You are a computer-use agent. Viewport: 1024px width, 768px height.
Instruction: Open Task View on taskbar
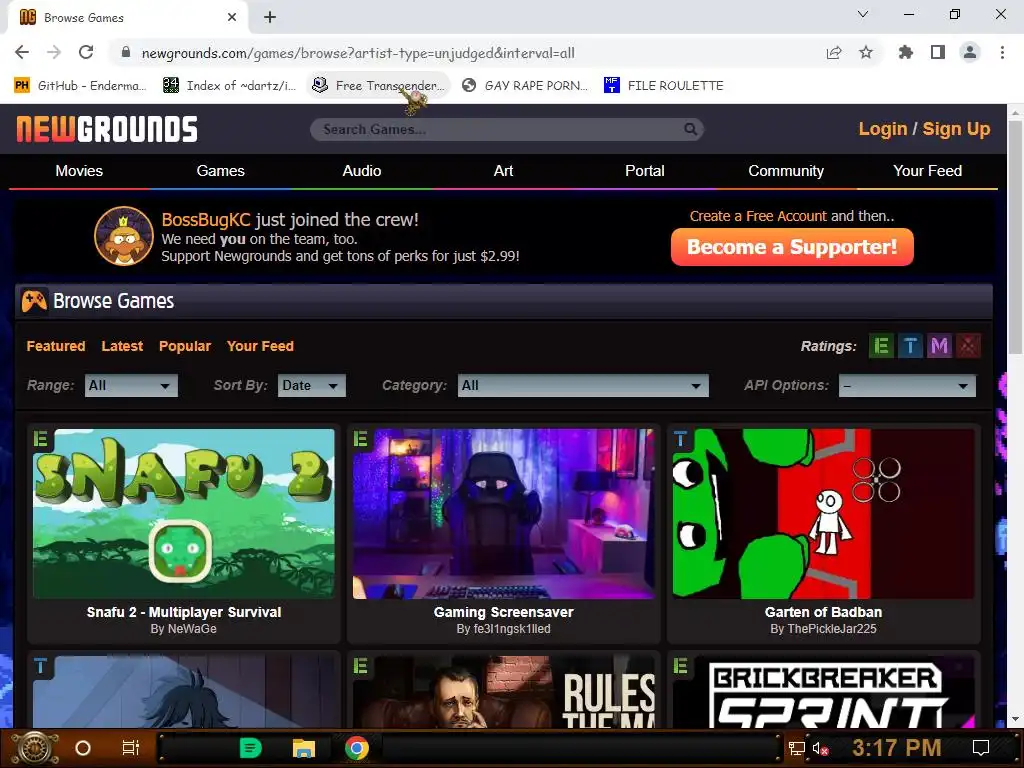click(x=131, y=748)
